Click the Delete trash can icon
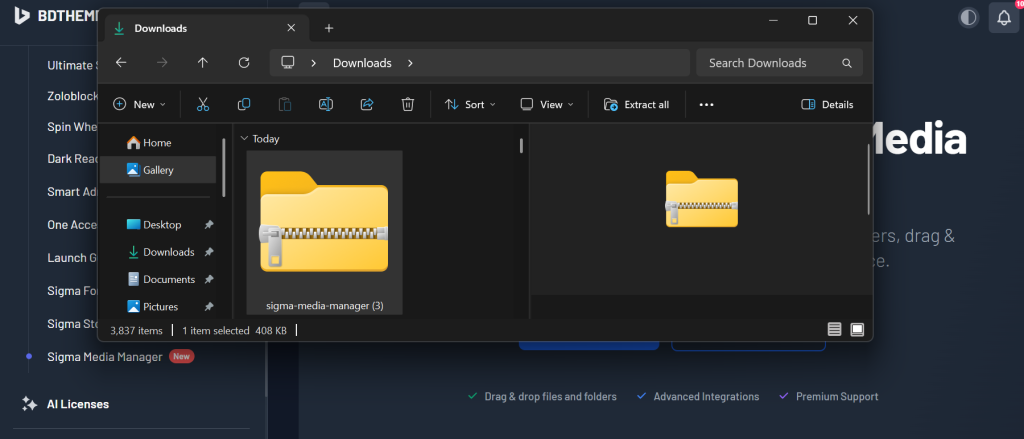This screenshot has width=1024, height=439. pyautogui.click(x=408, y=105)
